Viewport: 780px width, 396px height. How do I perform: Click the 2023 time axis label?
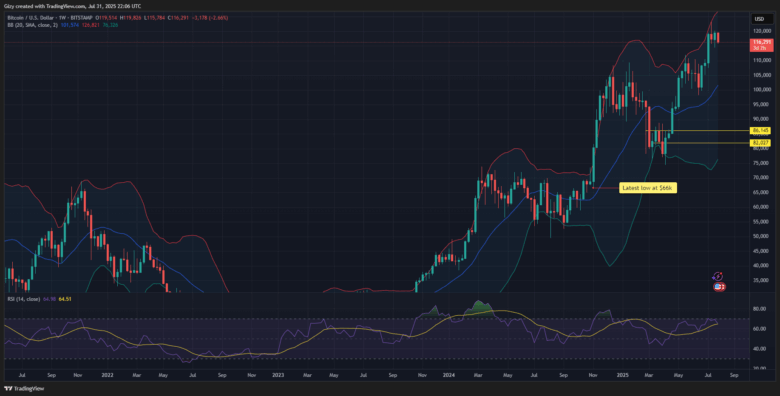(277, 376)
